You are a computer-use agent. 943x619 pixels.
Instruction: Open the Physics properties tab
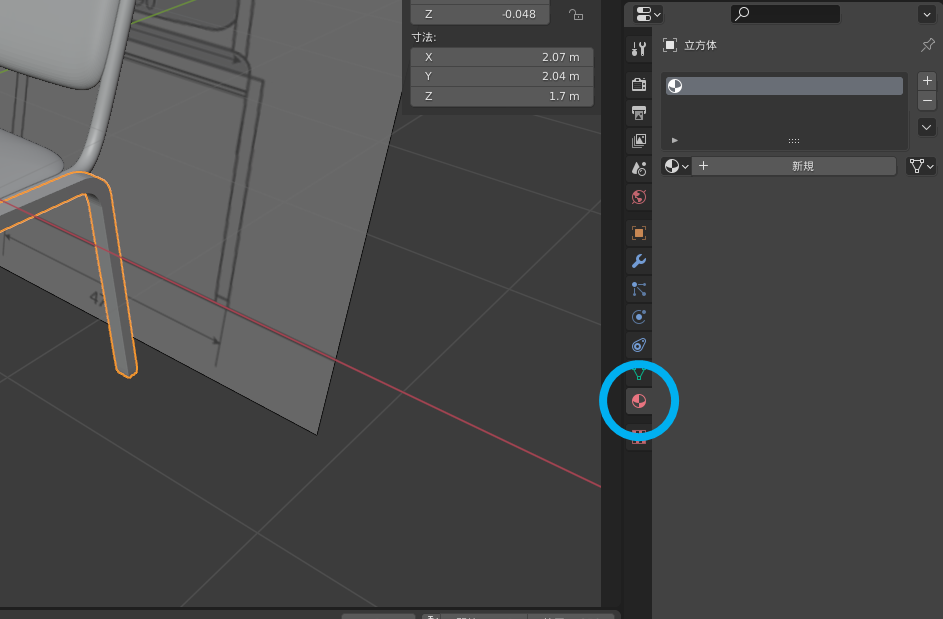pyautogui.click(x=639, y=317)
